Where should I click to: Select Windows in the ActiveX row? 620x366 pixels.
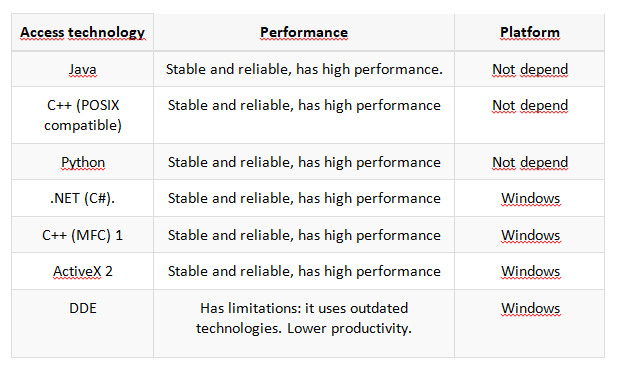tap(530, 271)
